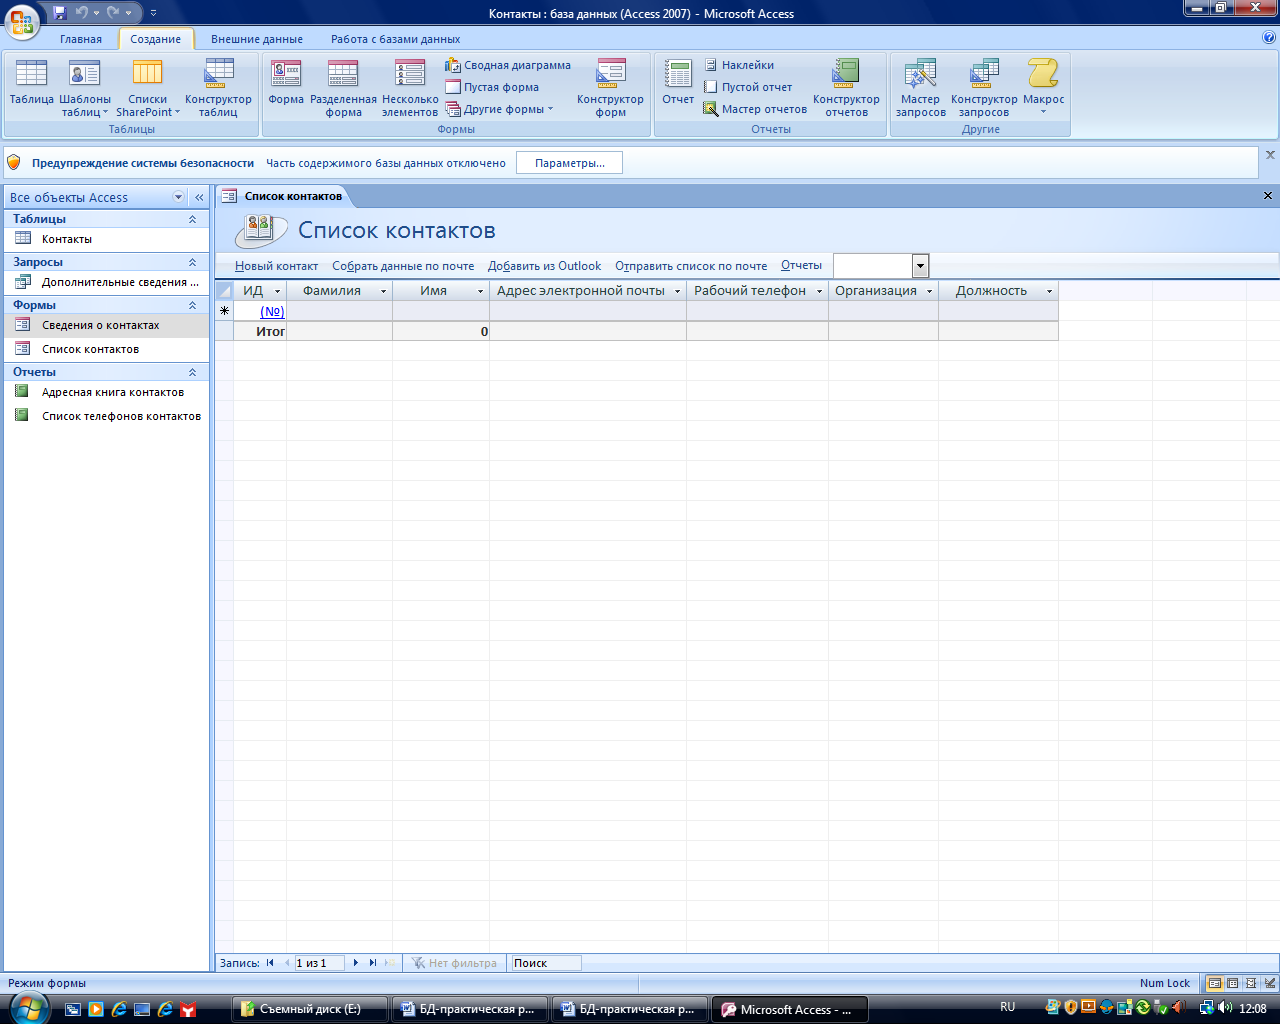Open the Отчеты combo box dropdown

click(x=920, y=266)
